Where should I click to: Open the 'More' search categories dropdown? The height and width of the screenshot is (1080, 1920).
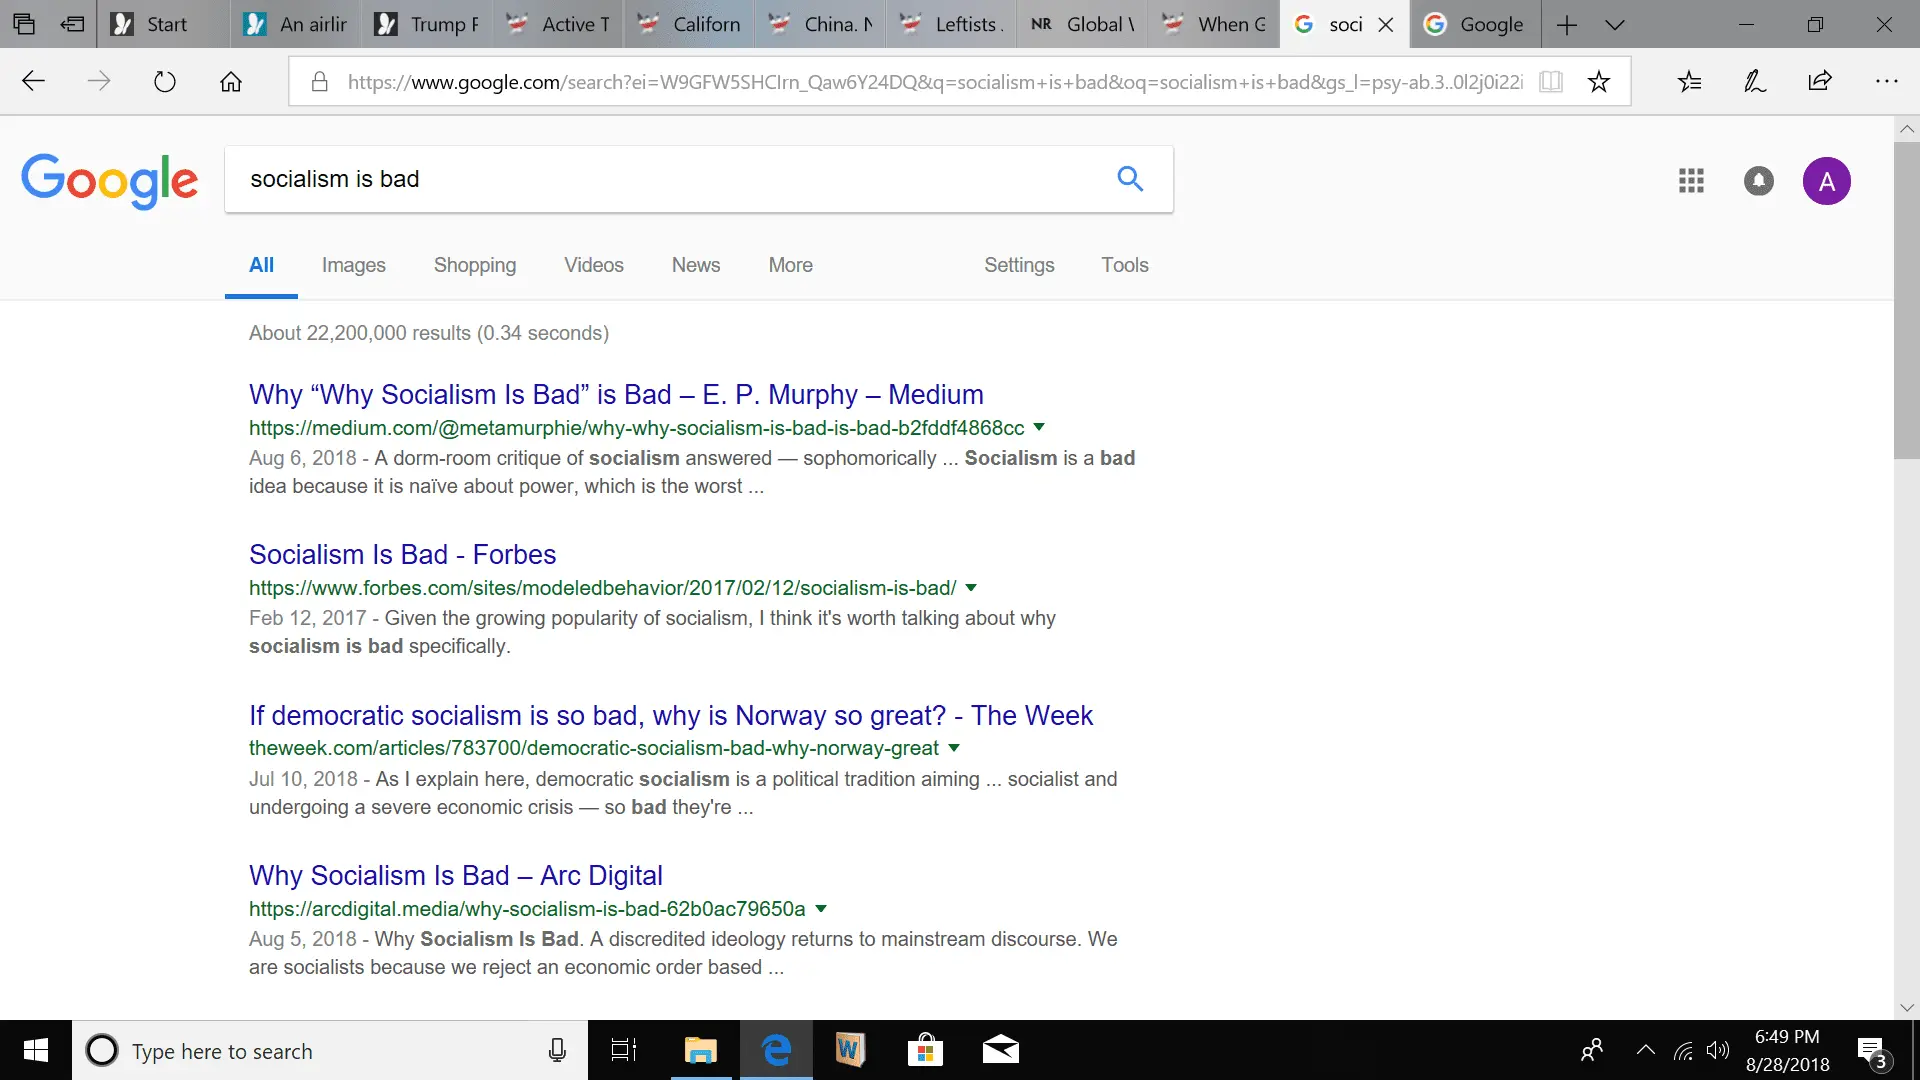[x=790, y=264]
